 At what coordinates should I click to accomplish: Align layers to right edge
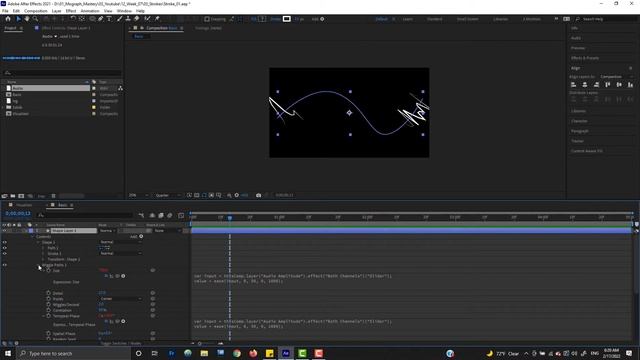click(x=596, y=84)
